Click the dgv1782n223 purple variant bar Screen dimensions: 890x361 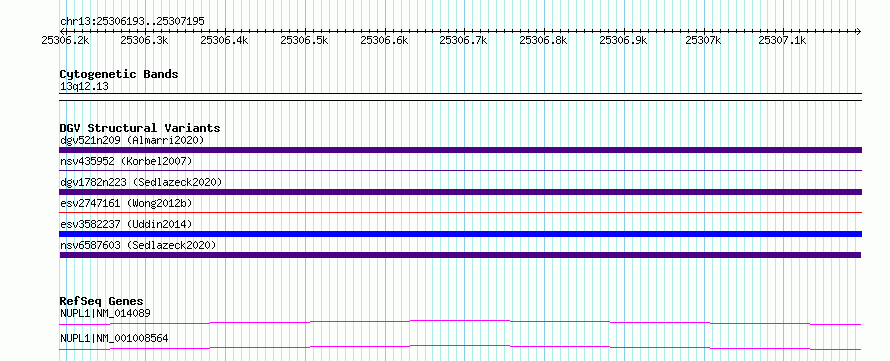[x=460, y=192]
